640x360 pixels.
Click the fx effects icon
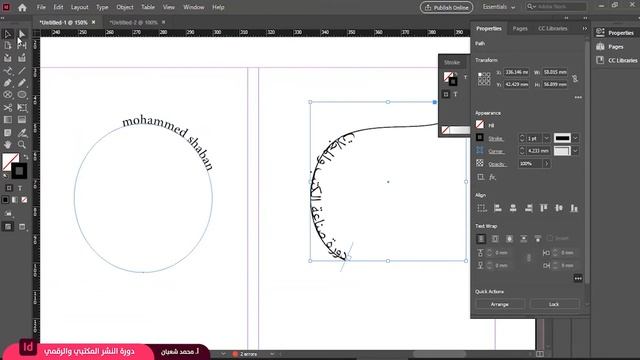coord(493,177)
